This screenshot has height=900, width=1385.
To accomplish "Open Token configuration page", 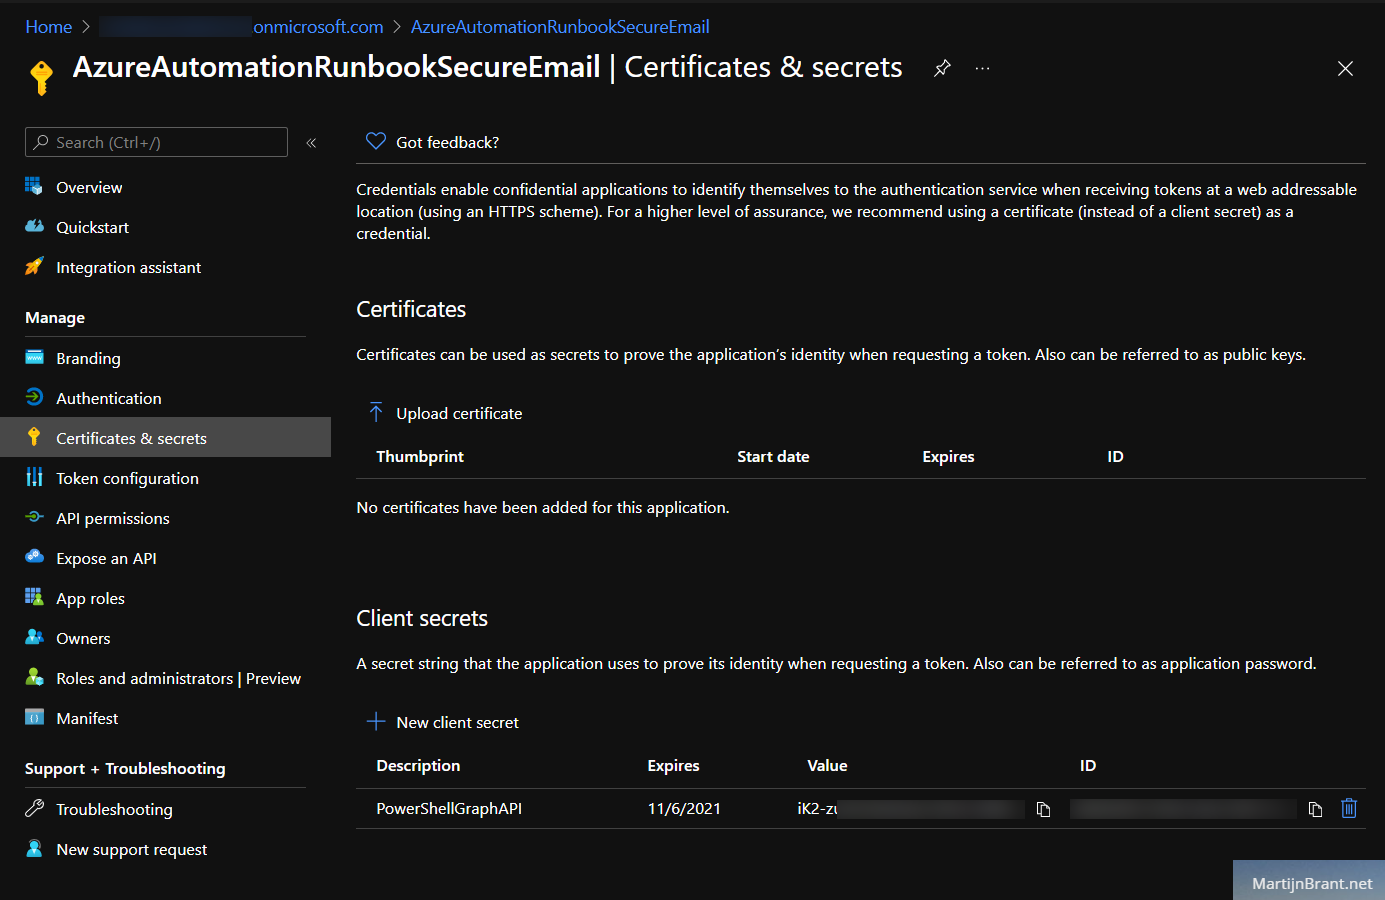I will click(x=127, y=478).
